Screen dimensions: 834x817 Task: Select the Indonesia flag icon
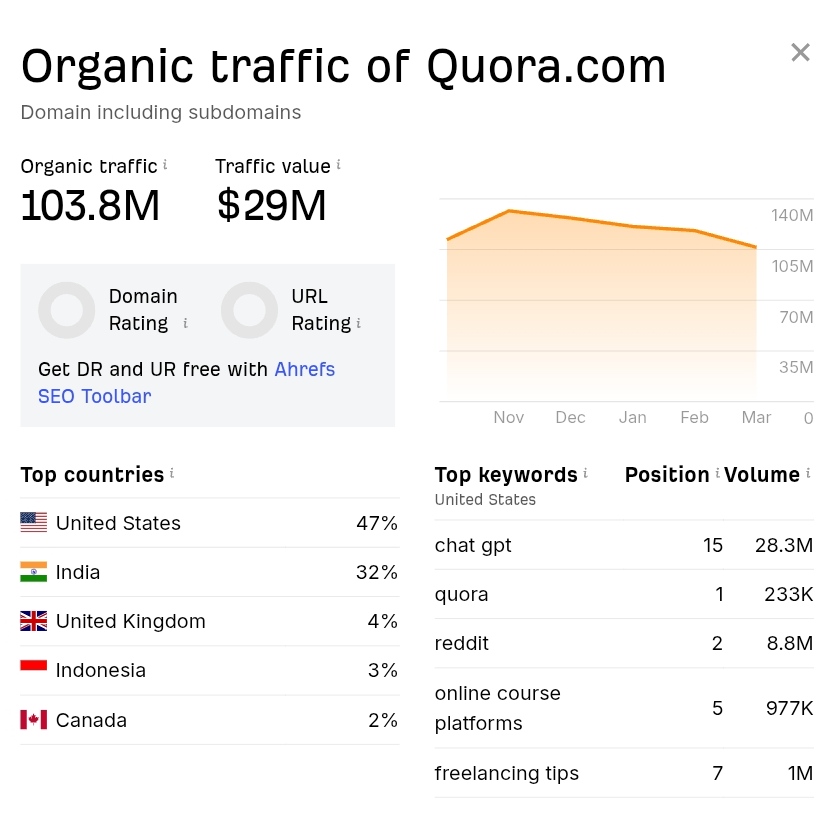tap(33, 669)
